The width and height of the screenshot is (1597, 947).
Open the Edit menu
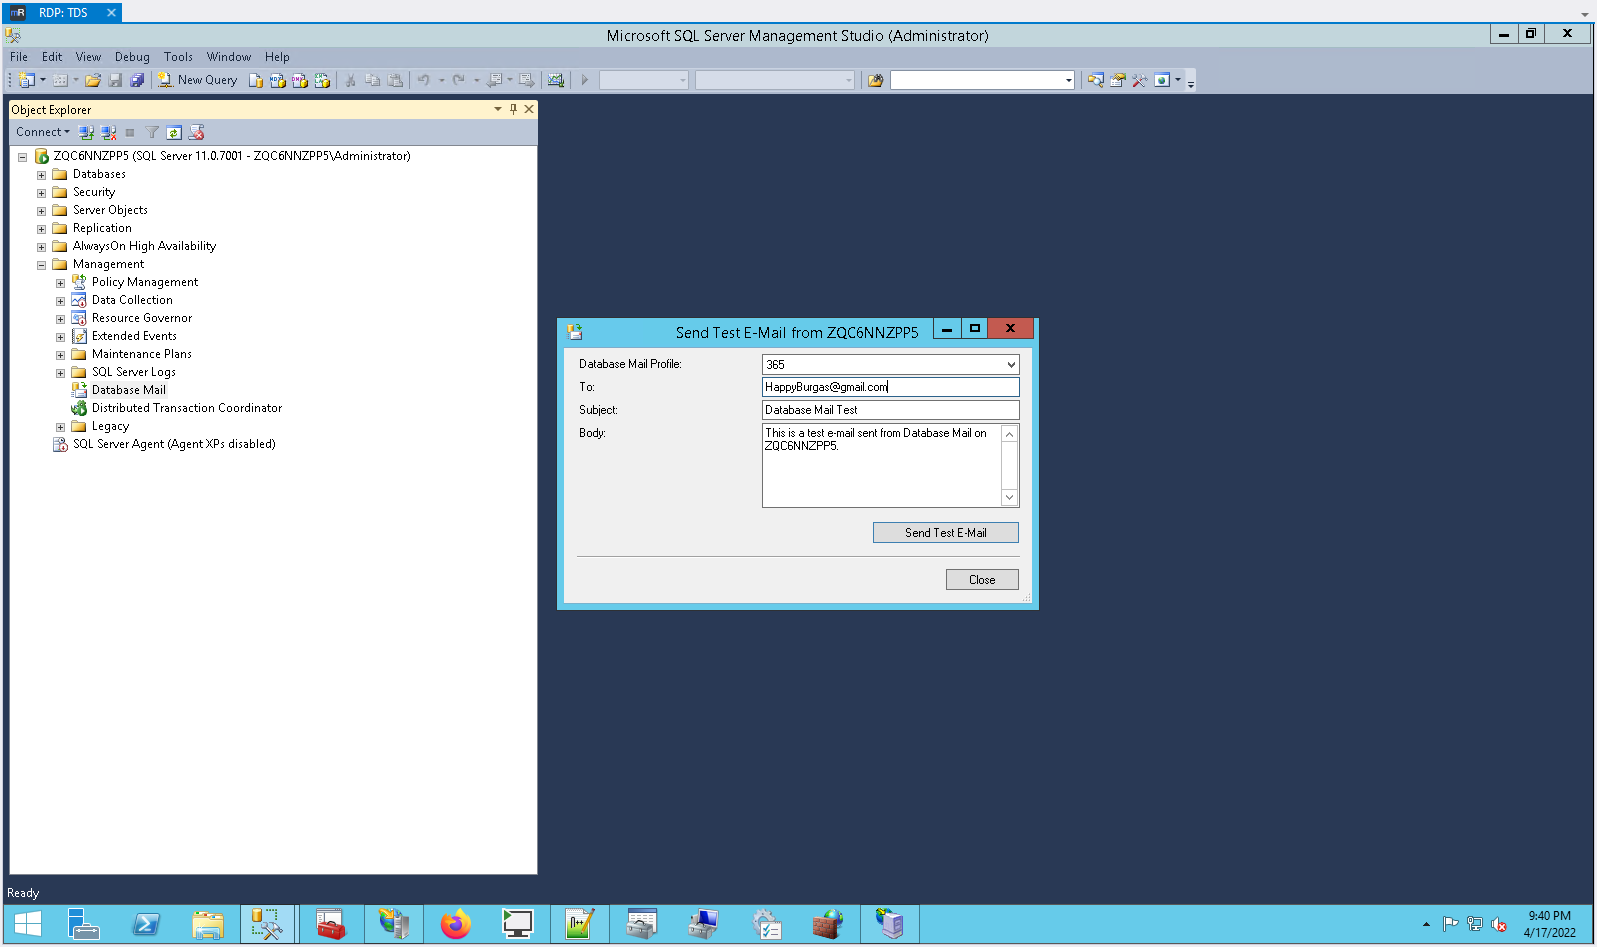52,57
